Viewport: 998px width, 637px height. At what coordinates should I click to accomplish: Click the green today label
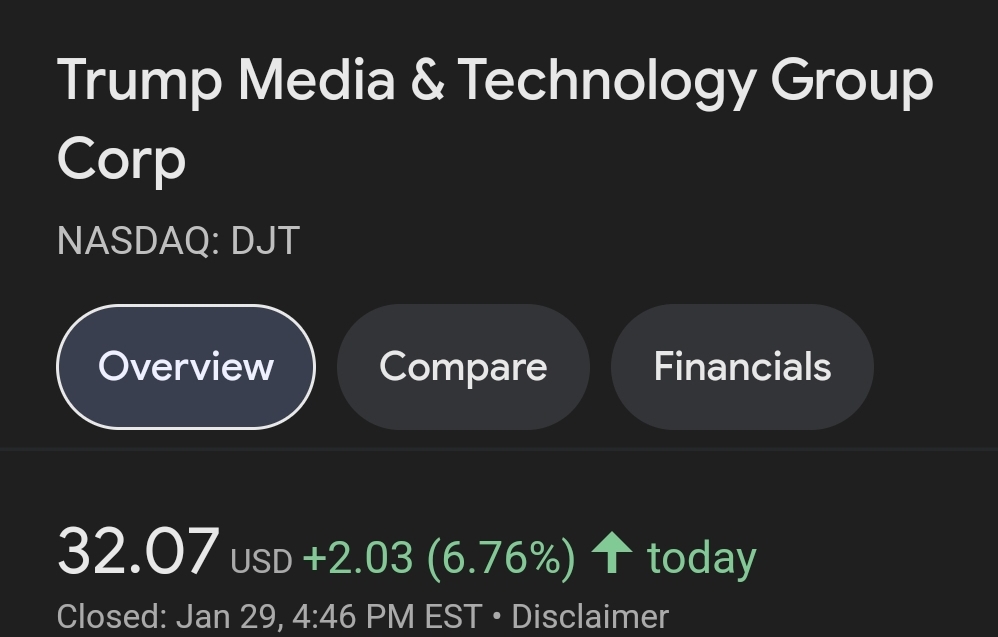point(702,559)
